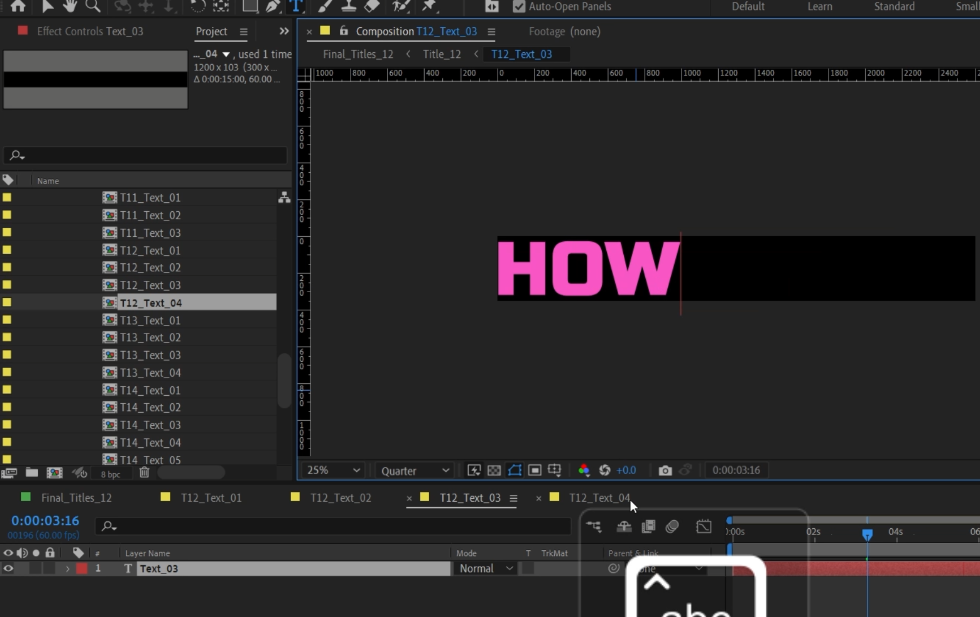The image size is (980, 617).
Task: Select the Default workspace
Action: [748, 6]
